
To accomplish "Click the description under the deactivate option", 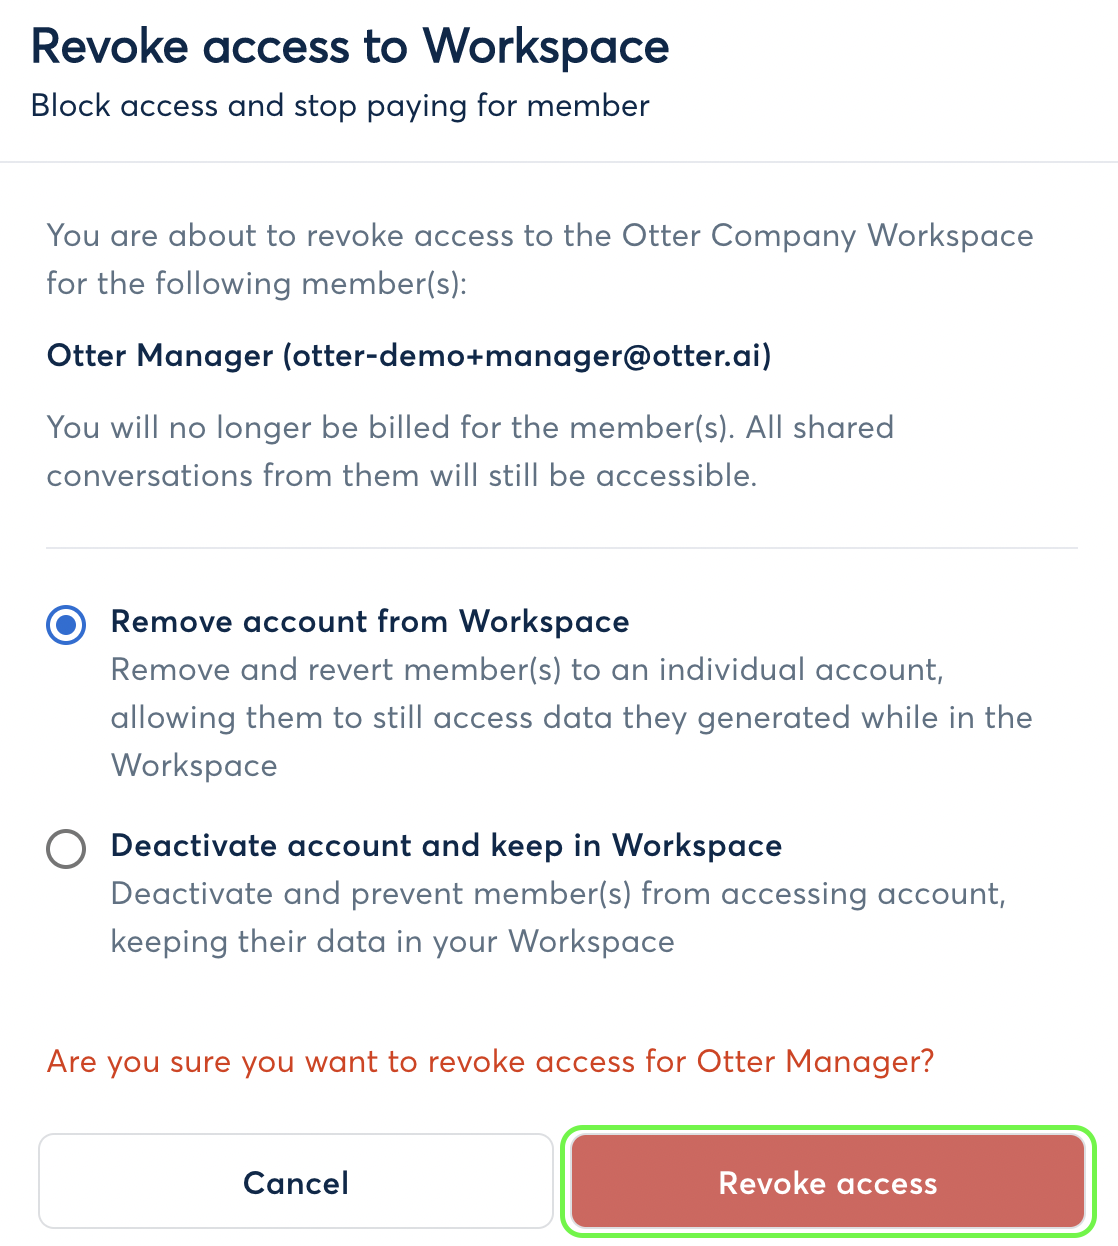I will point(559,917).
